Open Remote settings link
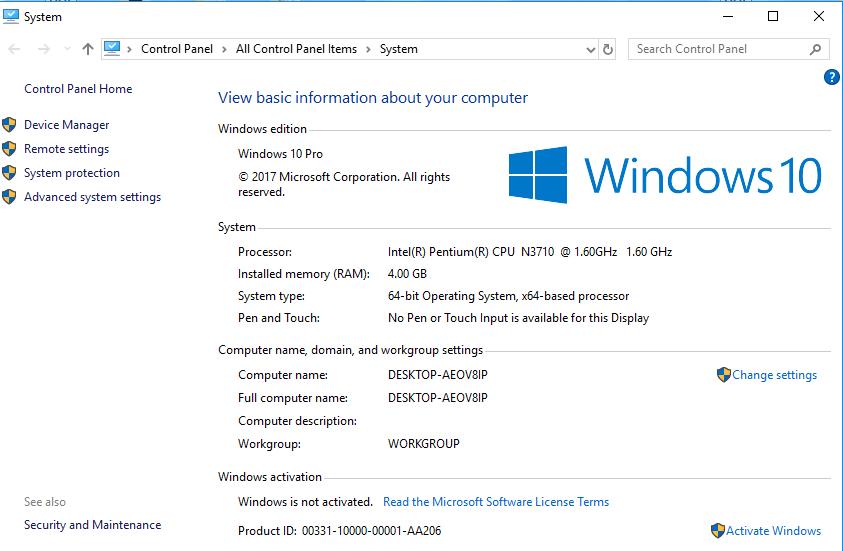This screenshot has height=551, width=843. (x=66, y=149)
